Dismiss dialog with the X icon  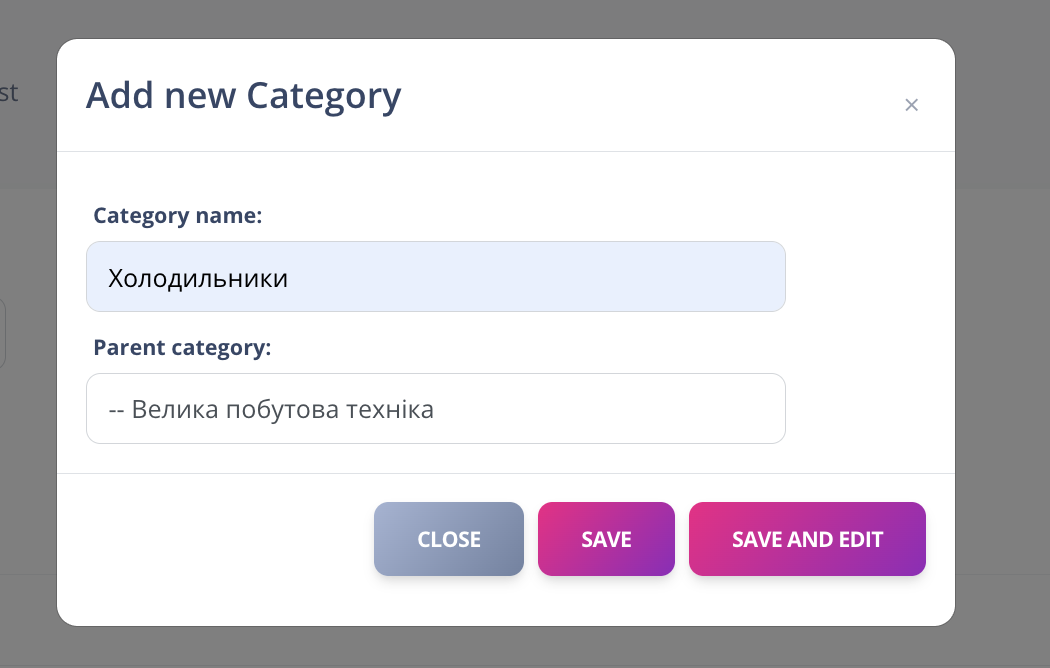pos(911,105)
